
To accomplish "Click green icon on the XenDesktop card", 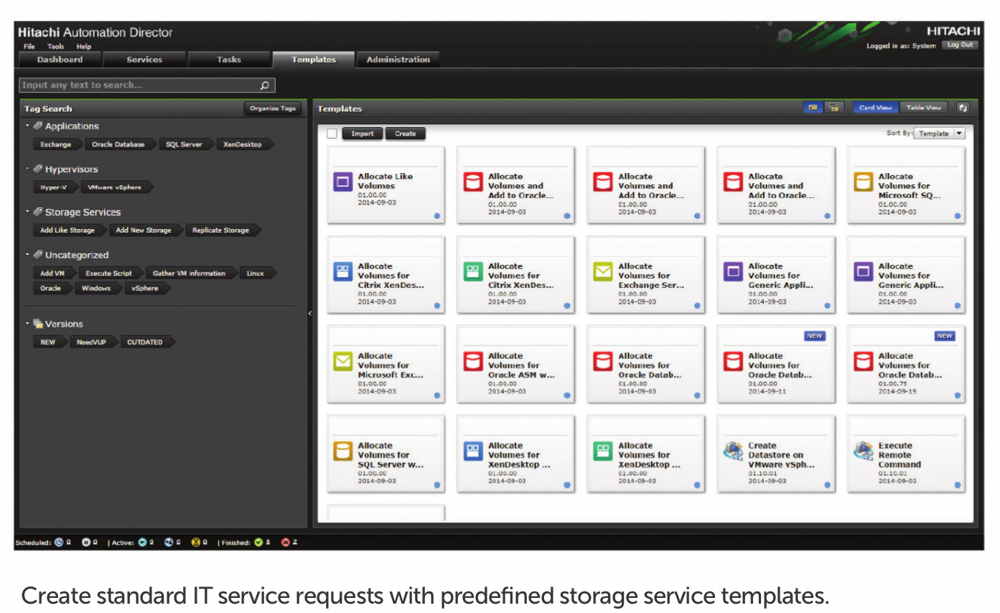I will [603, 451].
